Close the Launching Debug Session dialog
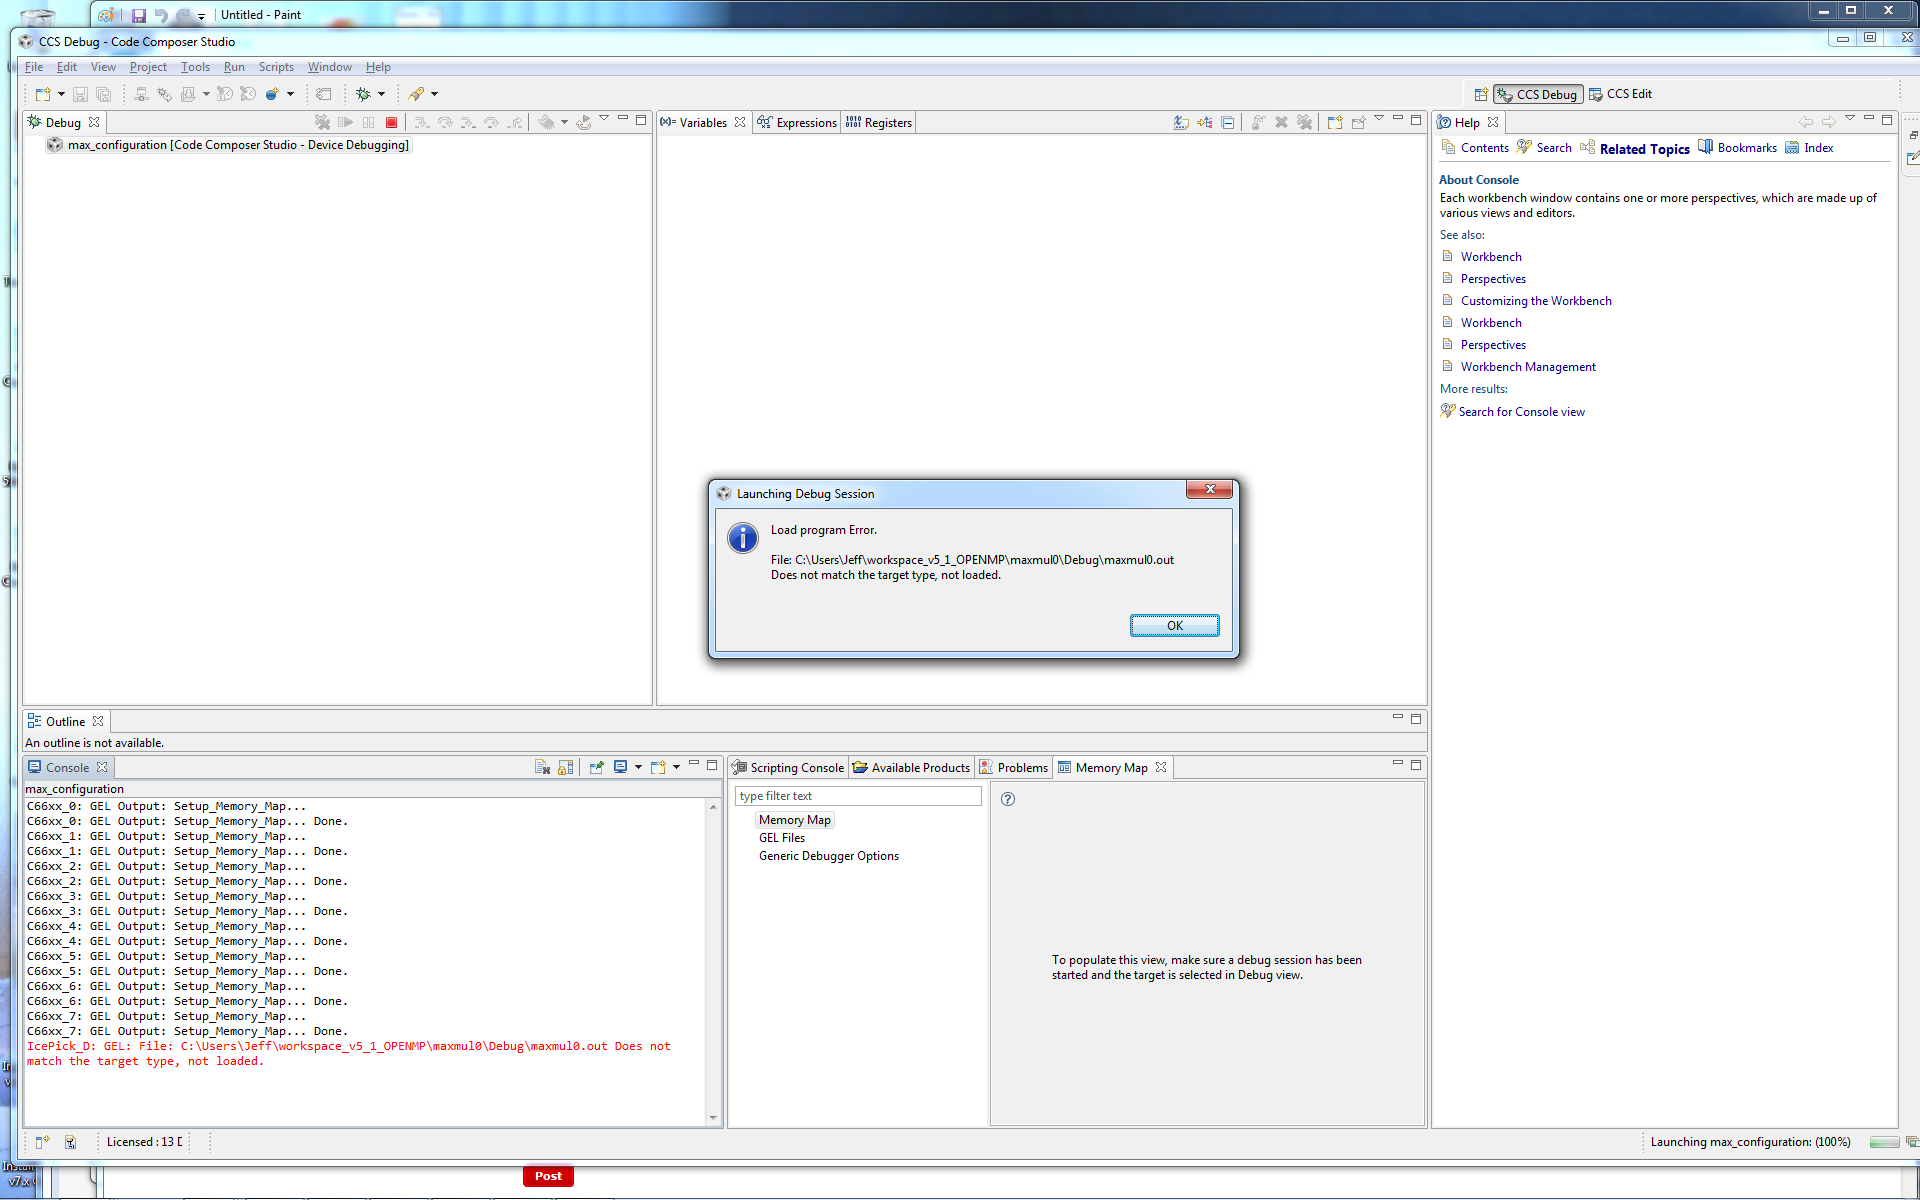The width and height of the screenshot is (1920, 1200). [1209, 489]
